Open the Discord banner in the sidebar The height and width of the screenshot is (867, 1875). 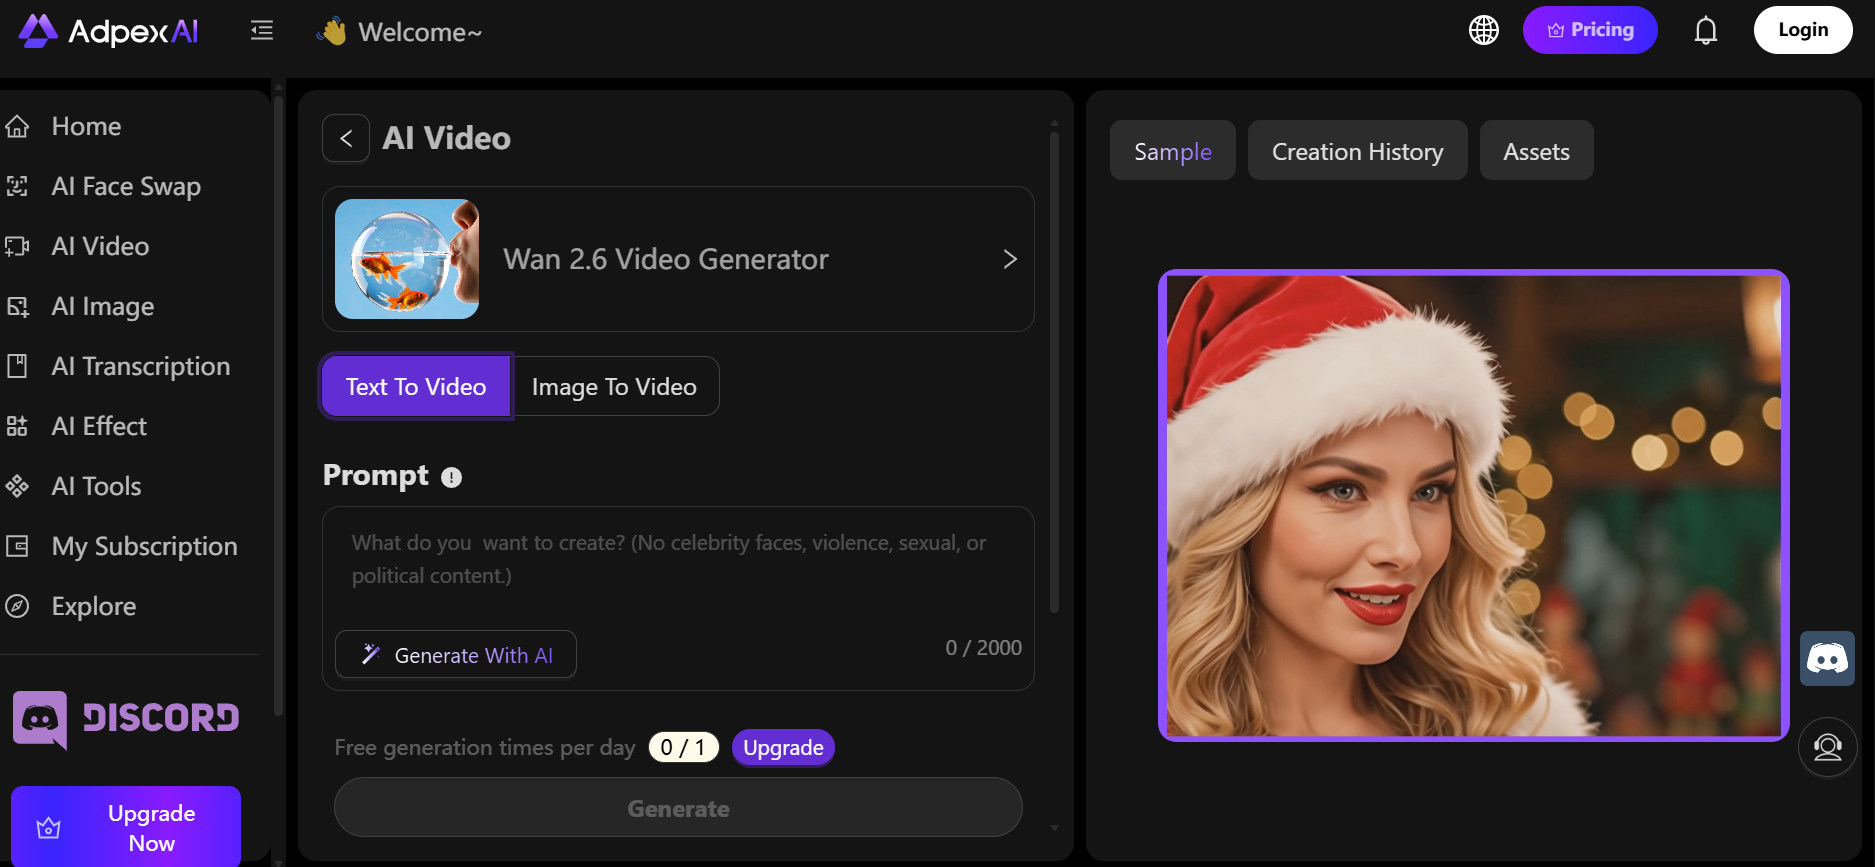tap(126, 719)
